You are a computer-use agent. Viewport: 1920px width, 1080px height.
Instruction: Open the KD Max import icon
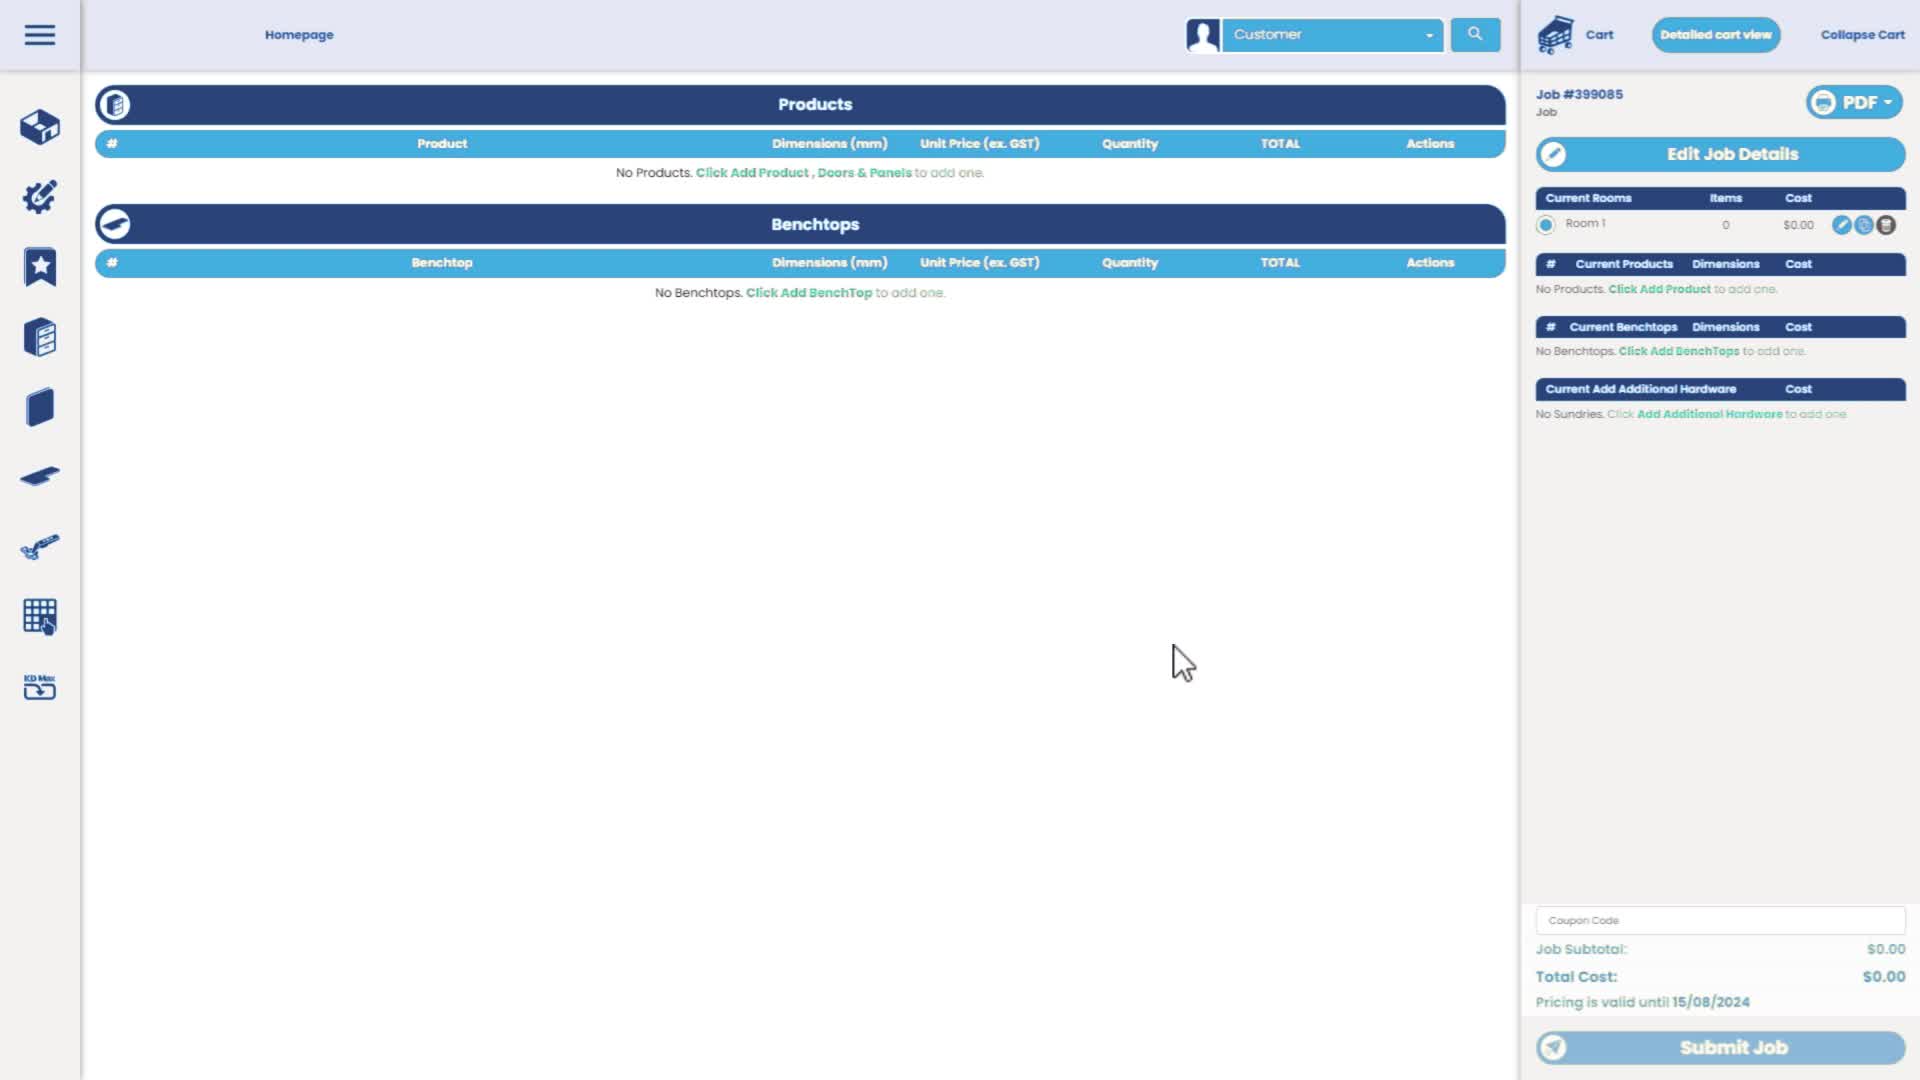[x=40, y=687]
